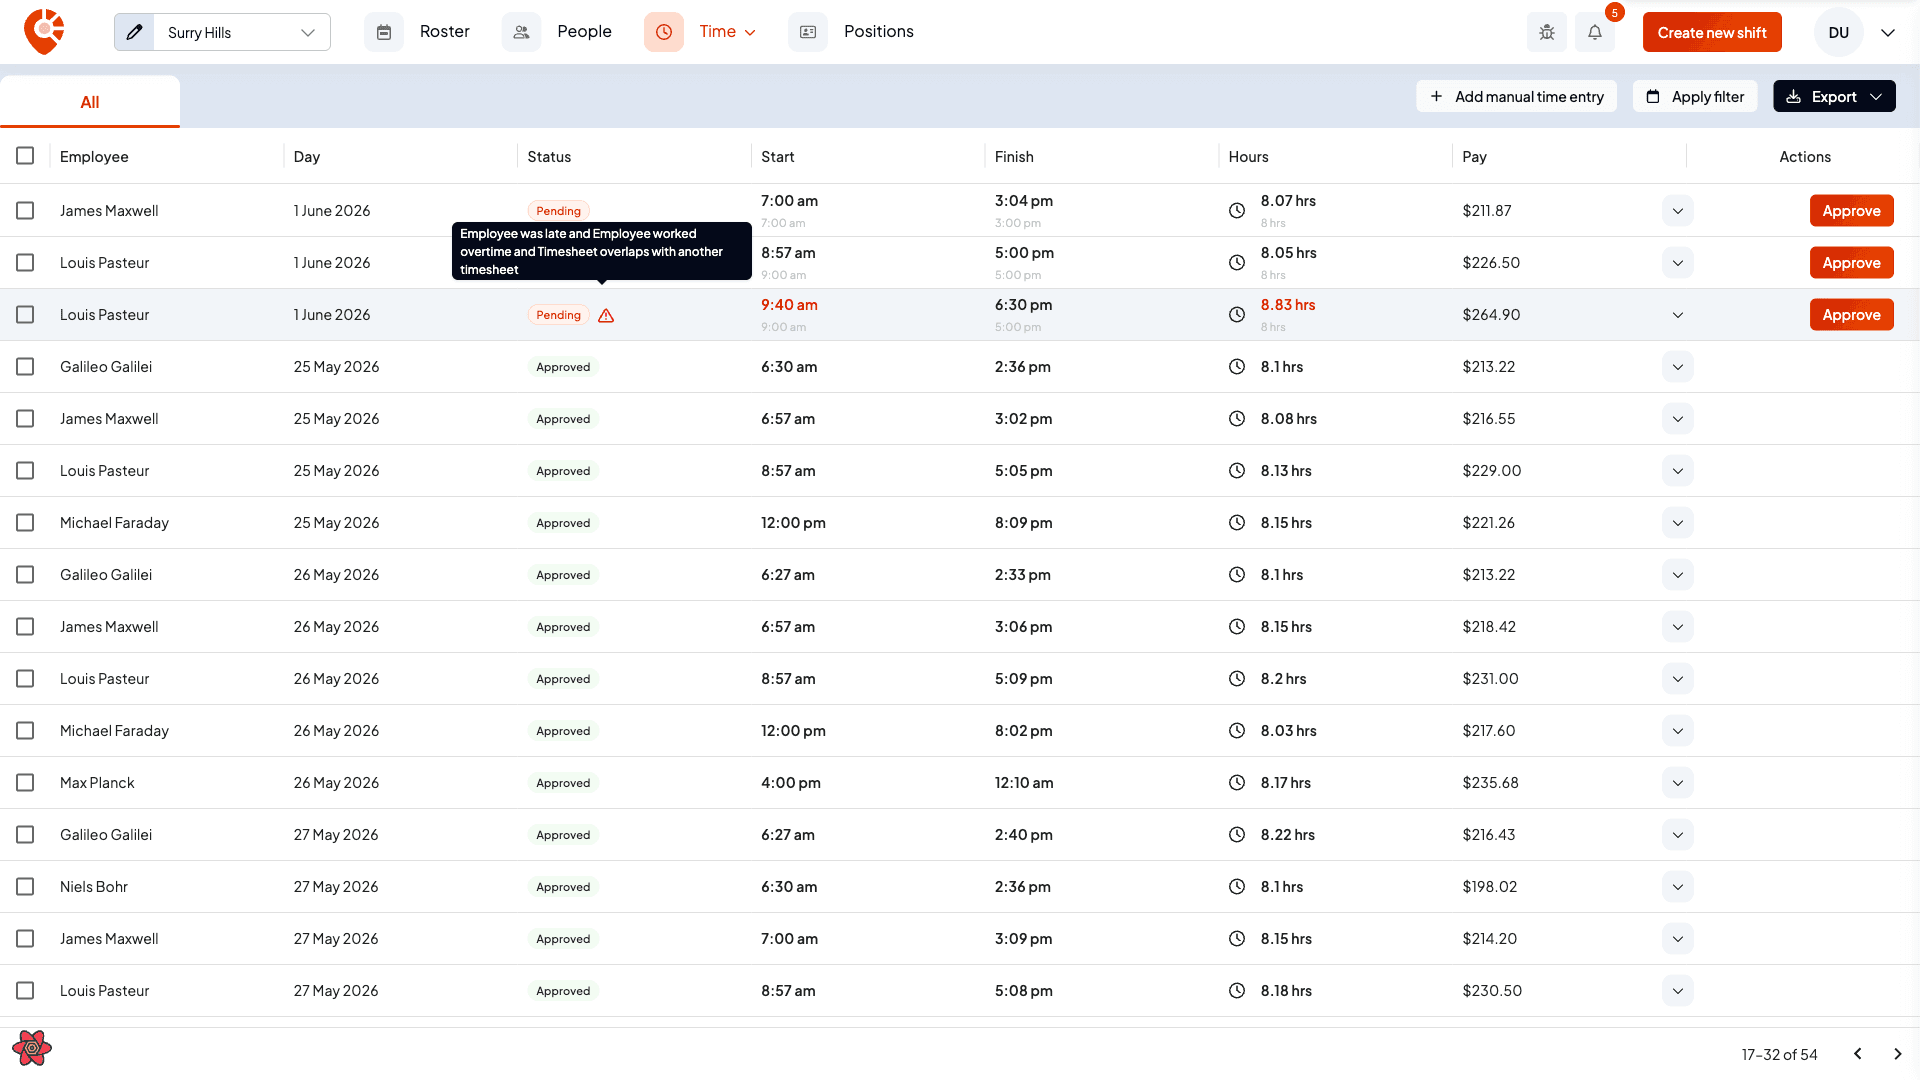Image resolution: width=1920 pixels, height=1080 pixels.
Task: Click the 17–32 of 54 pagination text
Action: [1779, 1055]
